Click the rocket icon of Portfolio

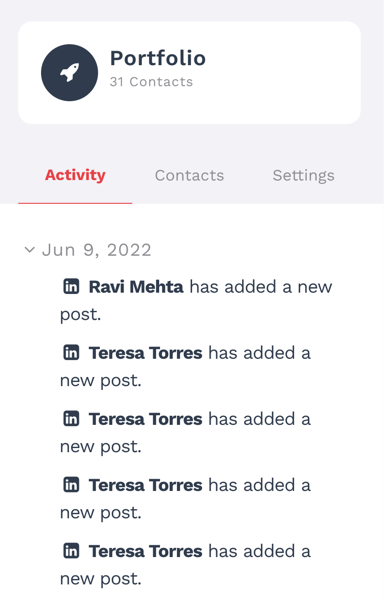(x=70, y=73)
